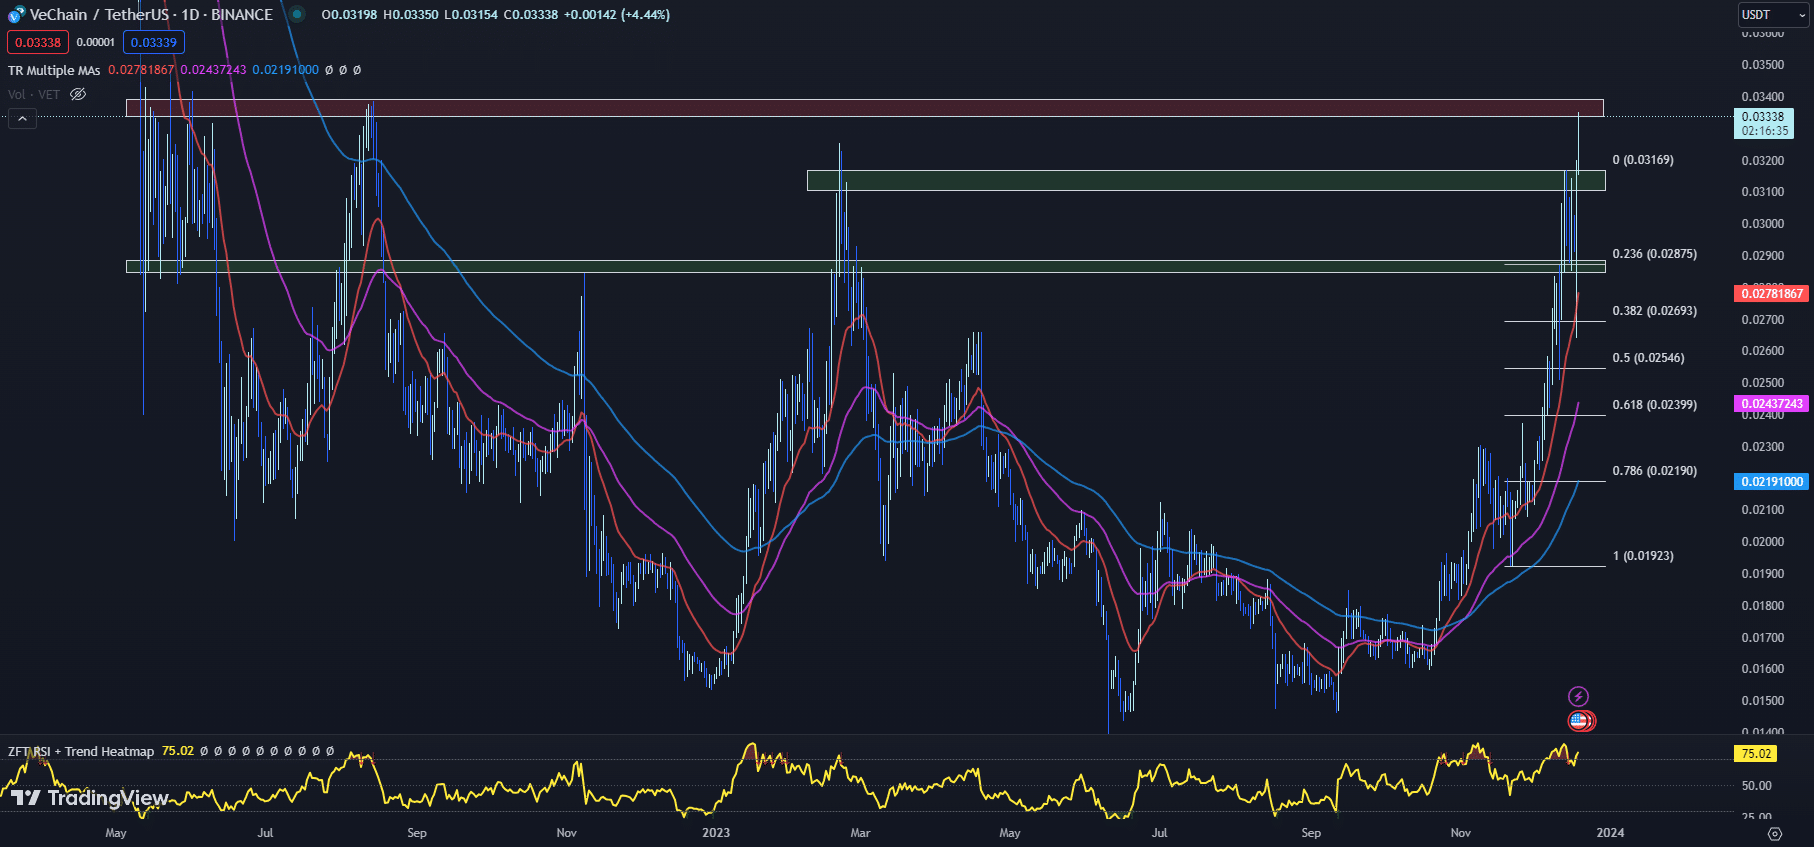Click the green market status dot
Viewport: 1814px width, 847px height.
pos(297,14)
